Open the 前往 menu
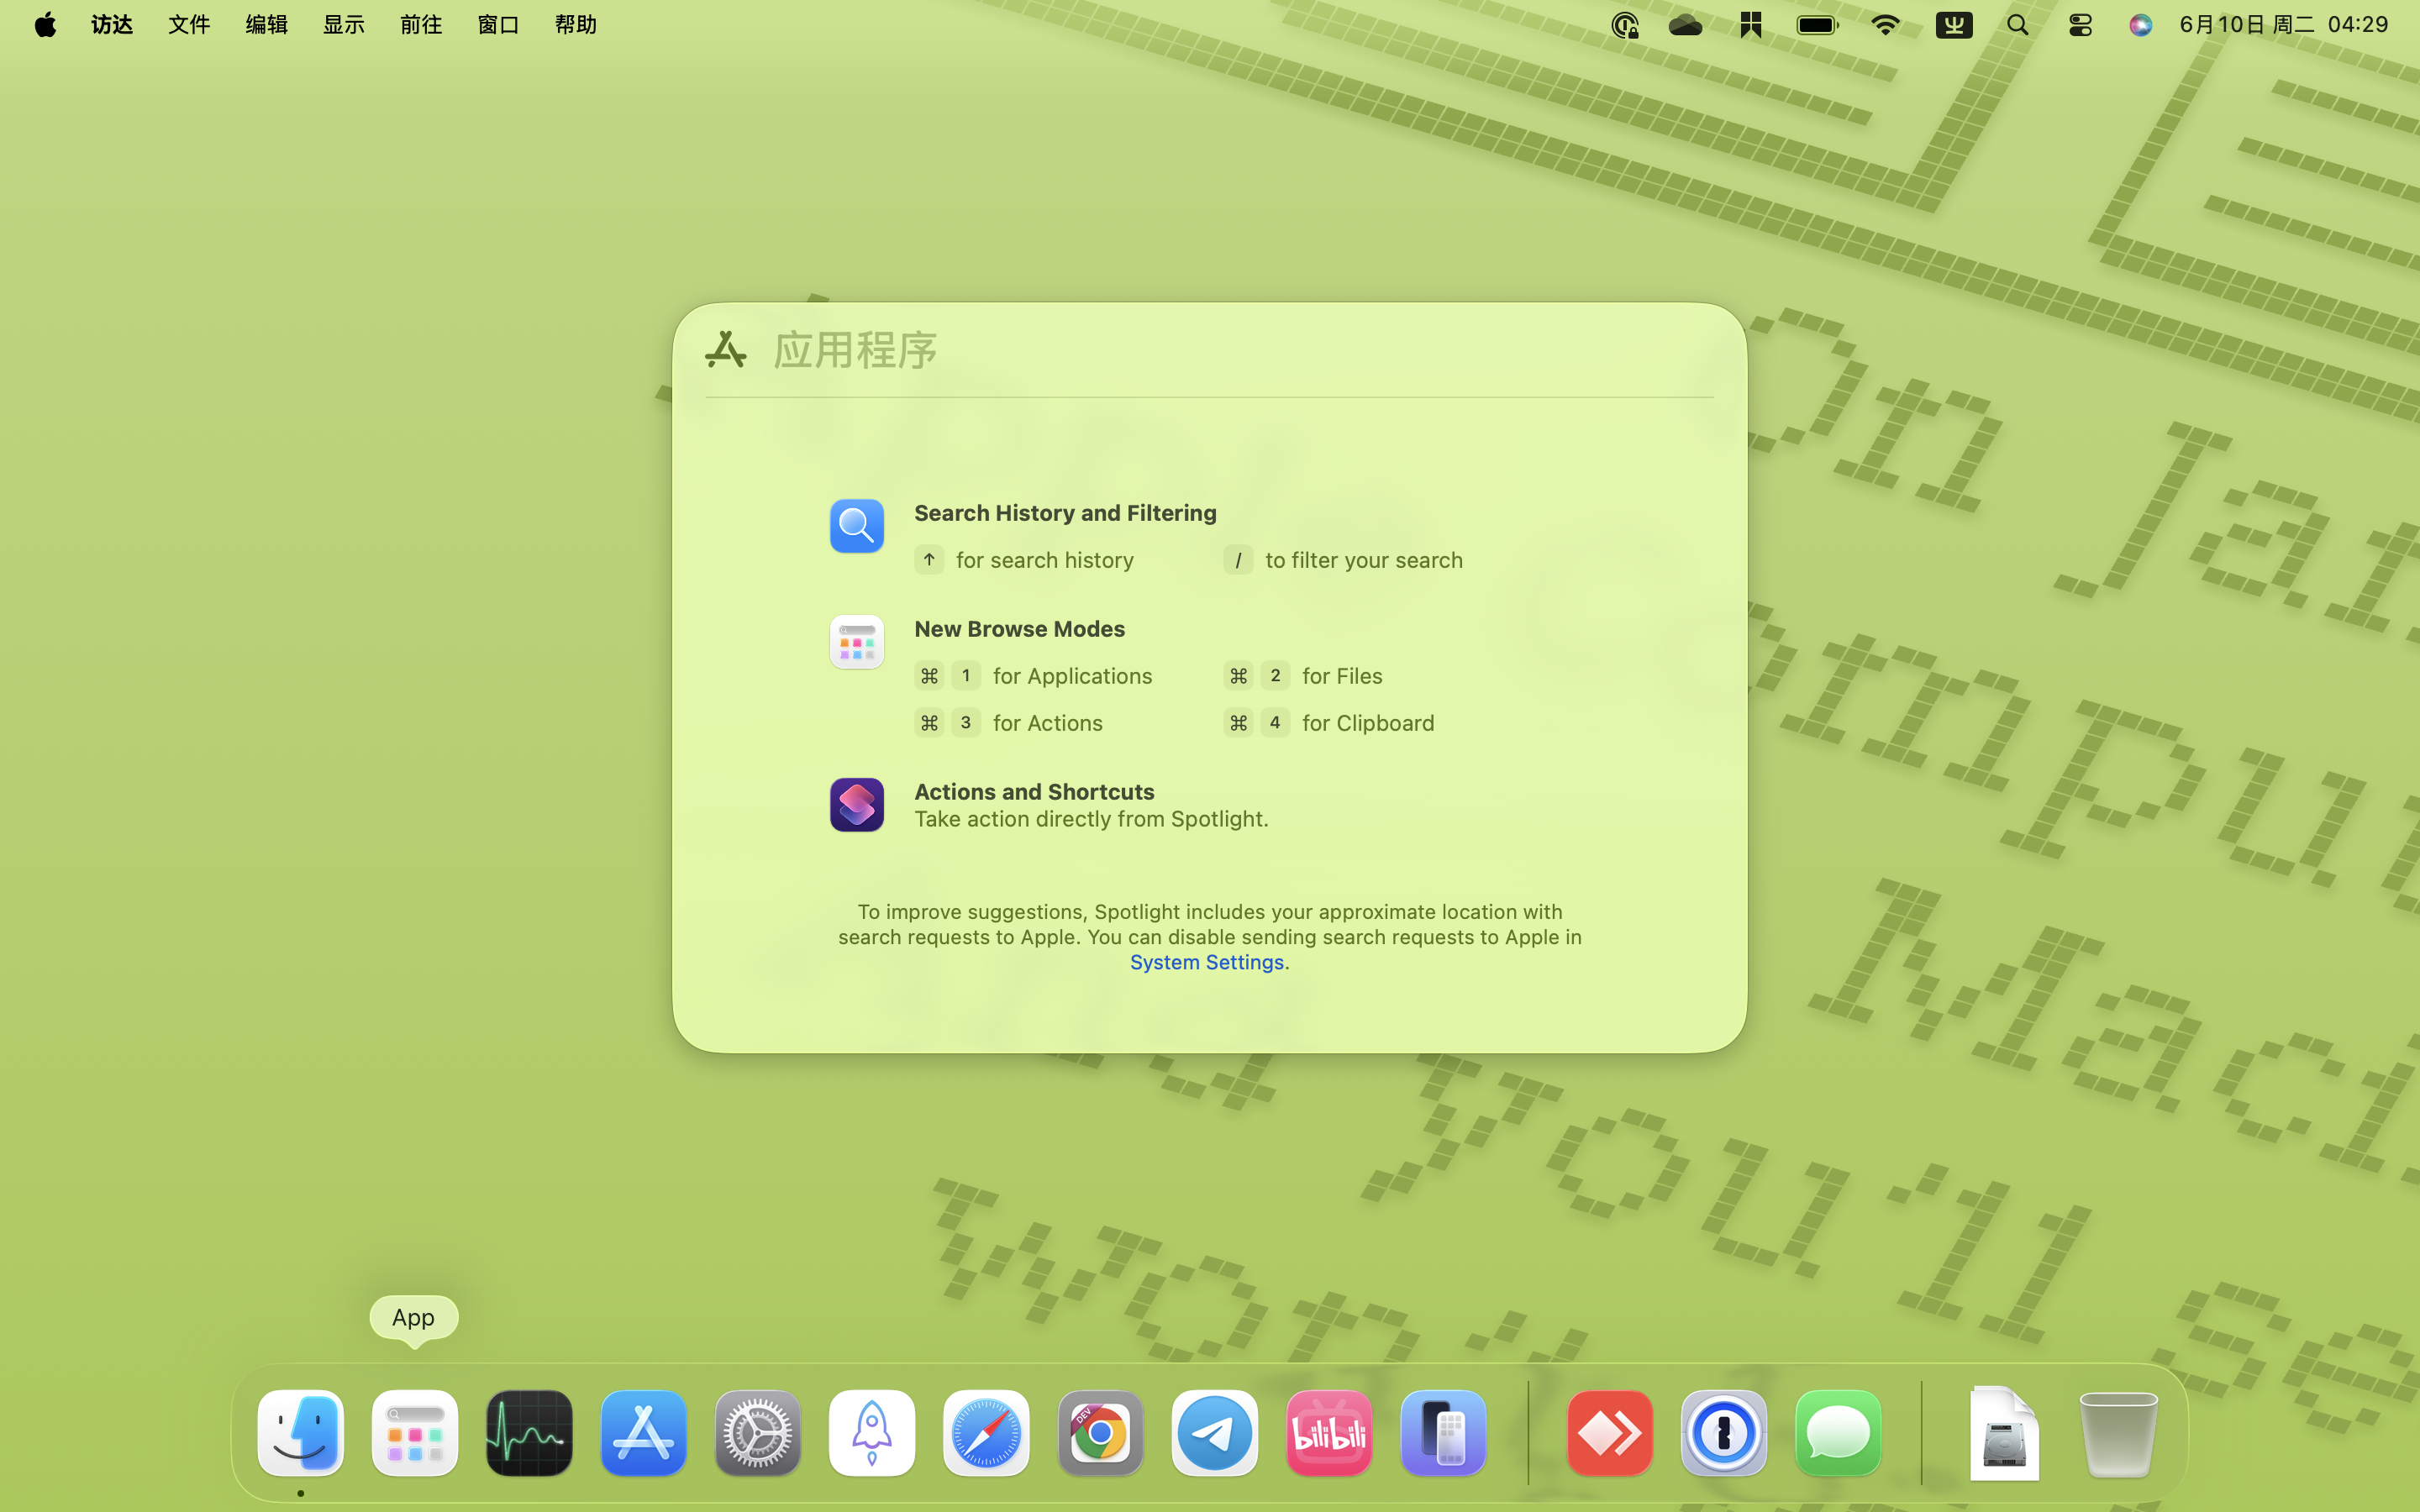2420x1512 pixels. (x=420, y=24)
